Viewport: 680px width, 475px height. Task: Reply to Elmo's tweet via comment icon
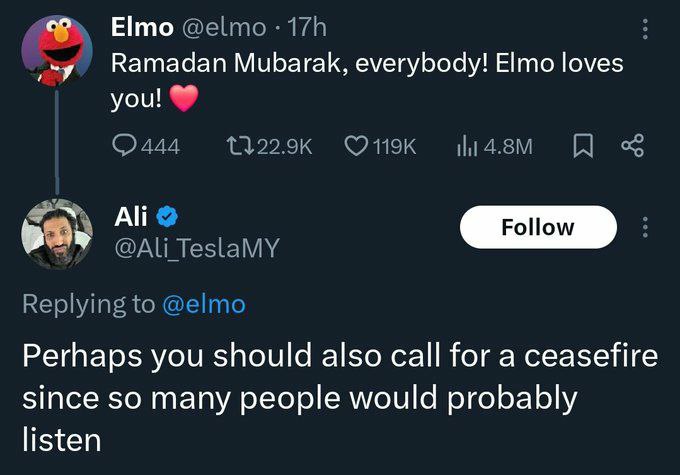(x=125, y=146)
